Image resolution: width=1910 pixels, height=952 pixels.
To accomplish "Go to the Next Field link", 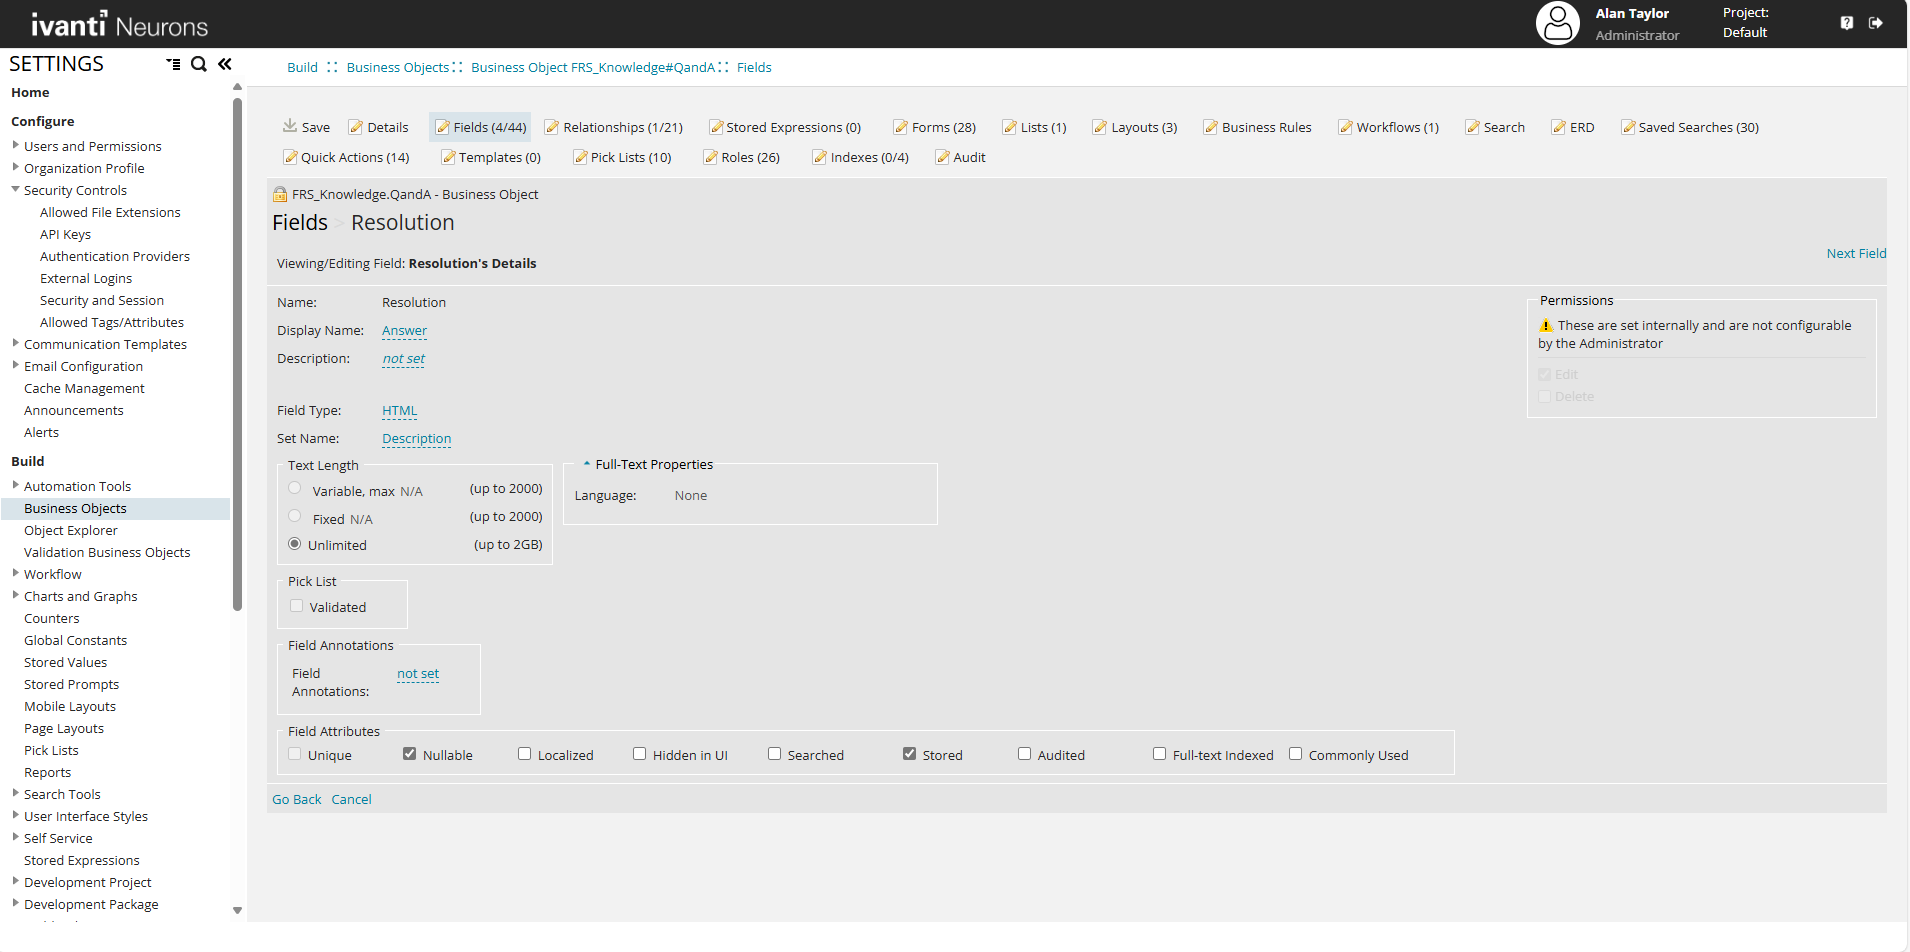I will [x=1855, y=253].
